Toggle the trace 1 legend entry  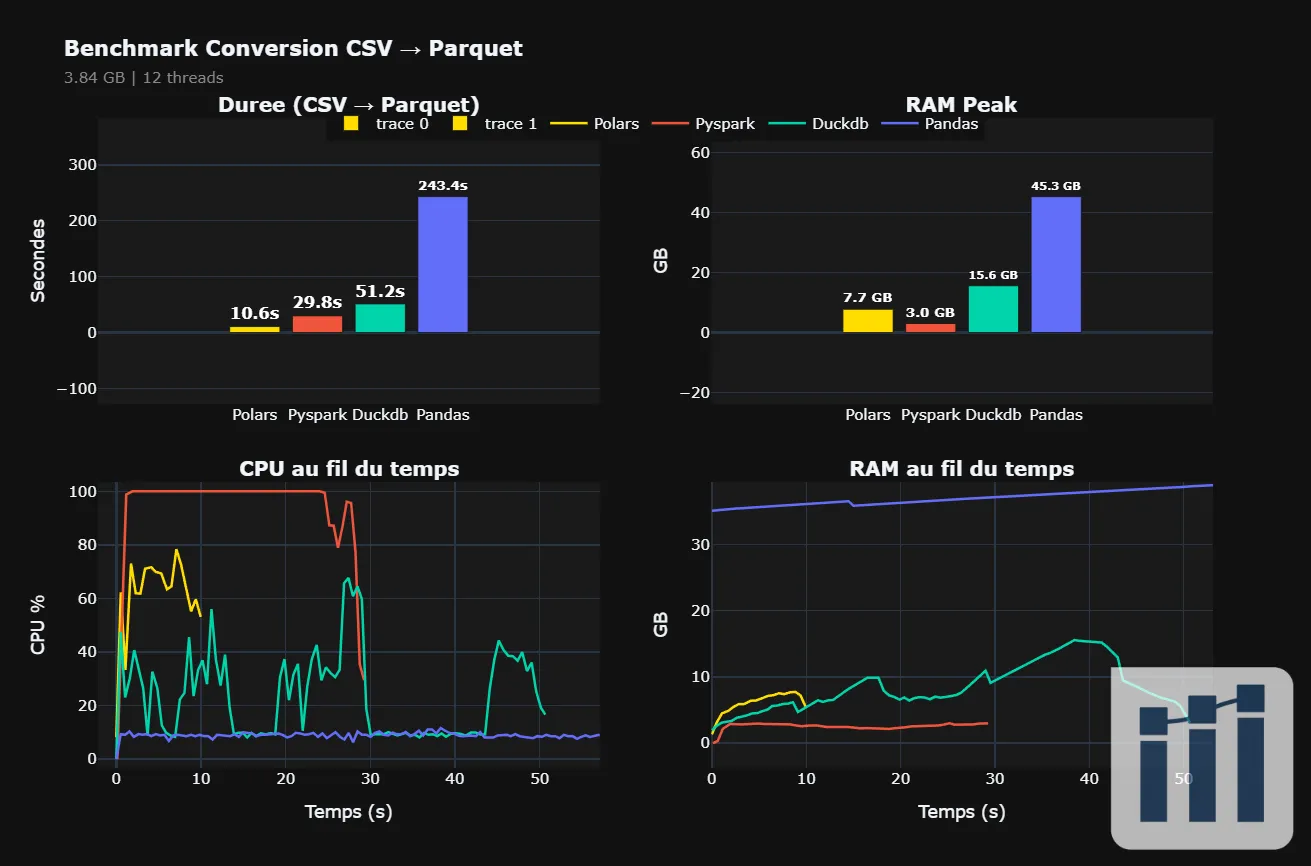click(x=495, y=124)
